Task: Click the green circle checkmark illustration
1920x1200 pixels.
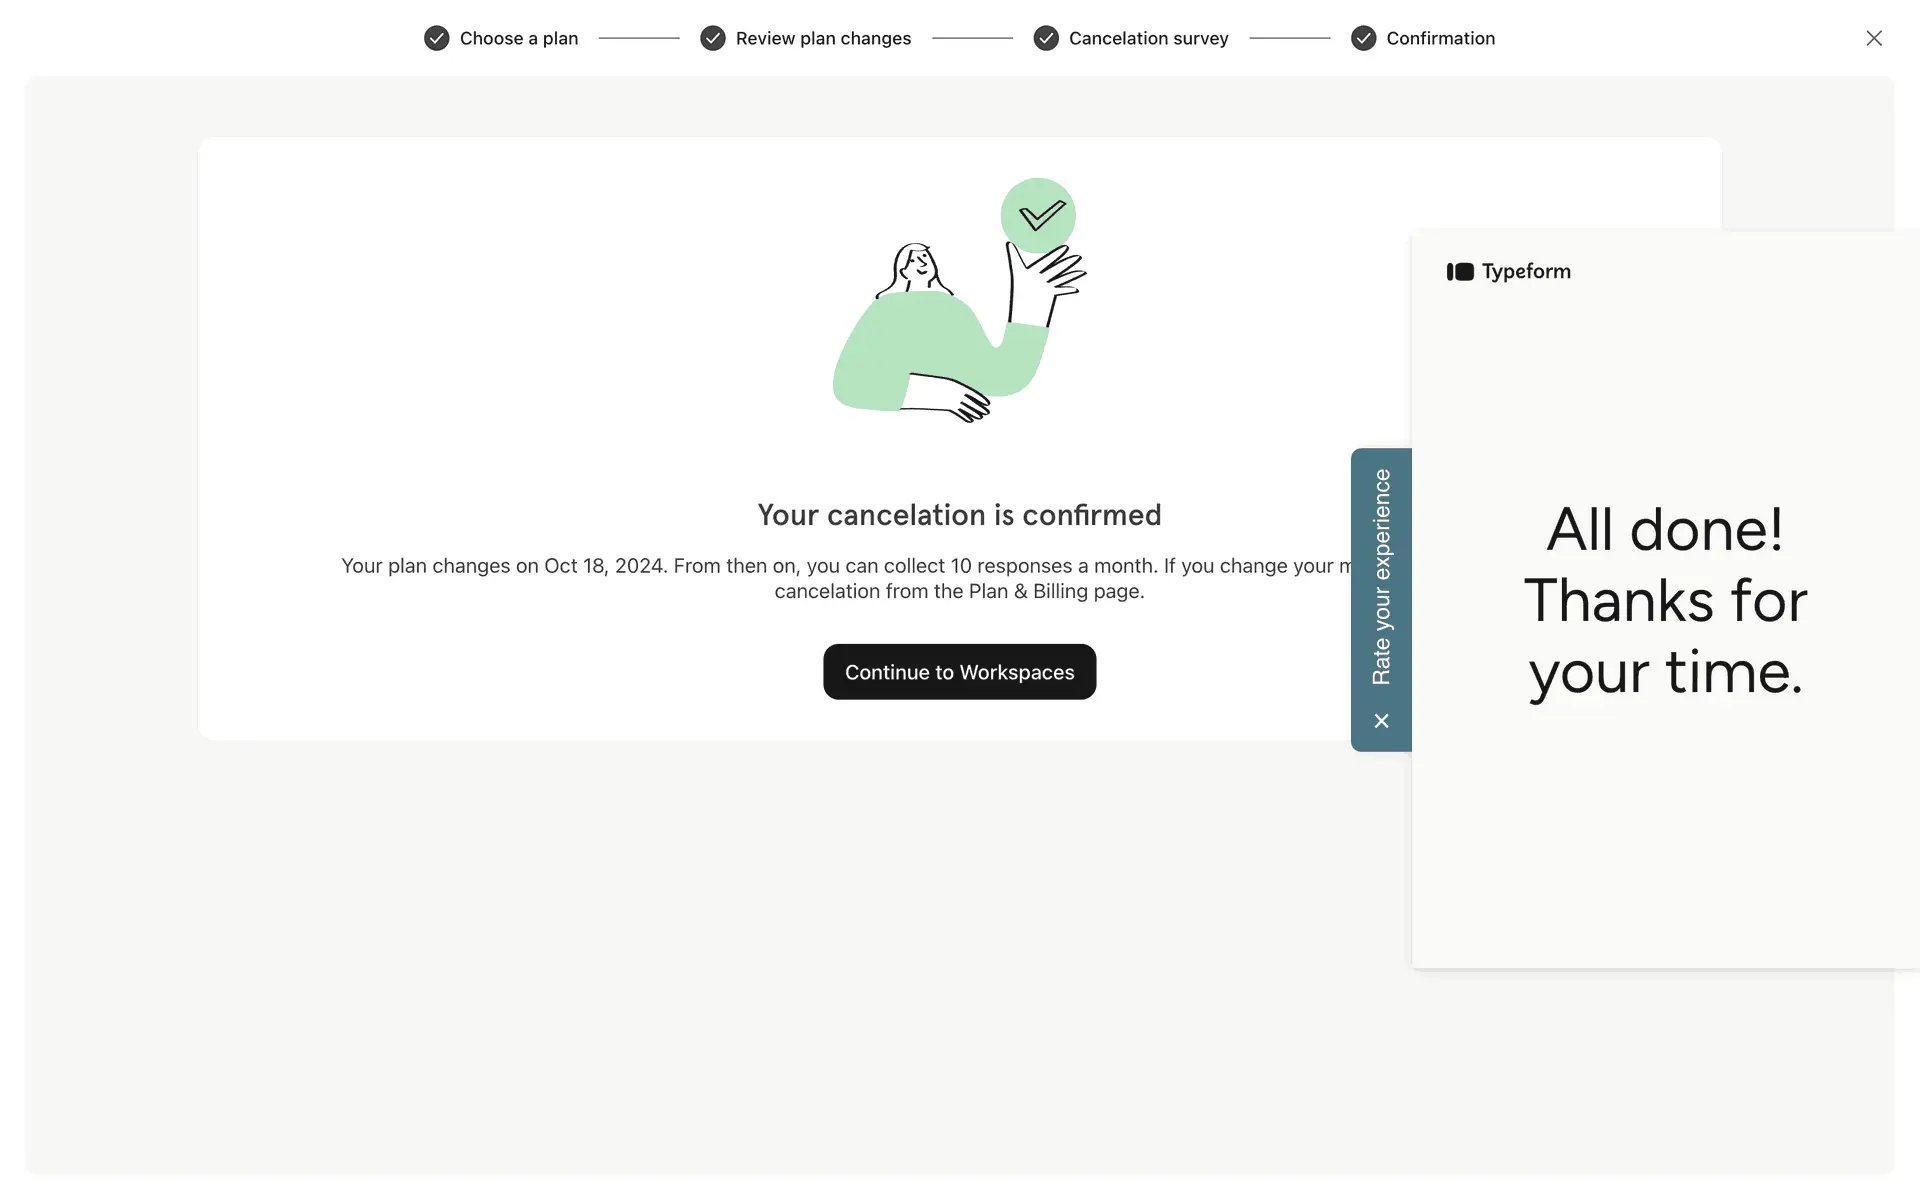Action: click(x=1038, y=216)
